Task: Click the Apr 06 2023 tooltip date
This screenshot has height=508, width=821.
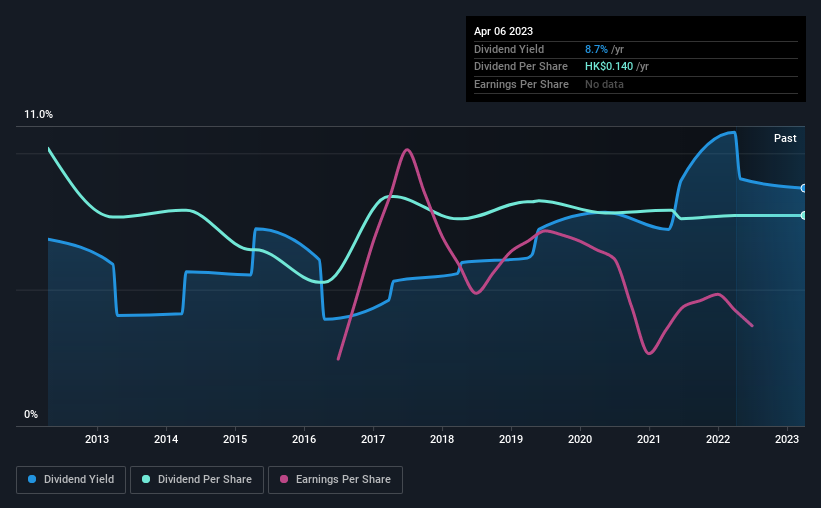Action: pyautogui.click(x=503, y=31)
